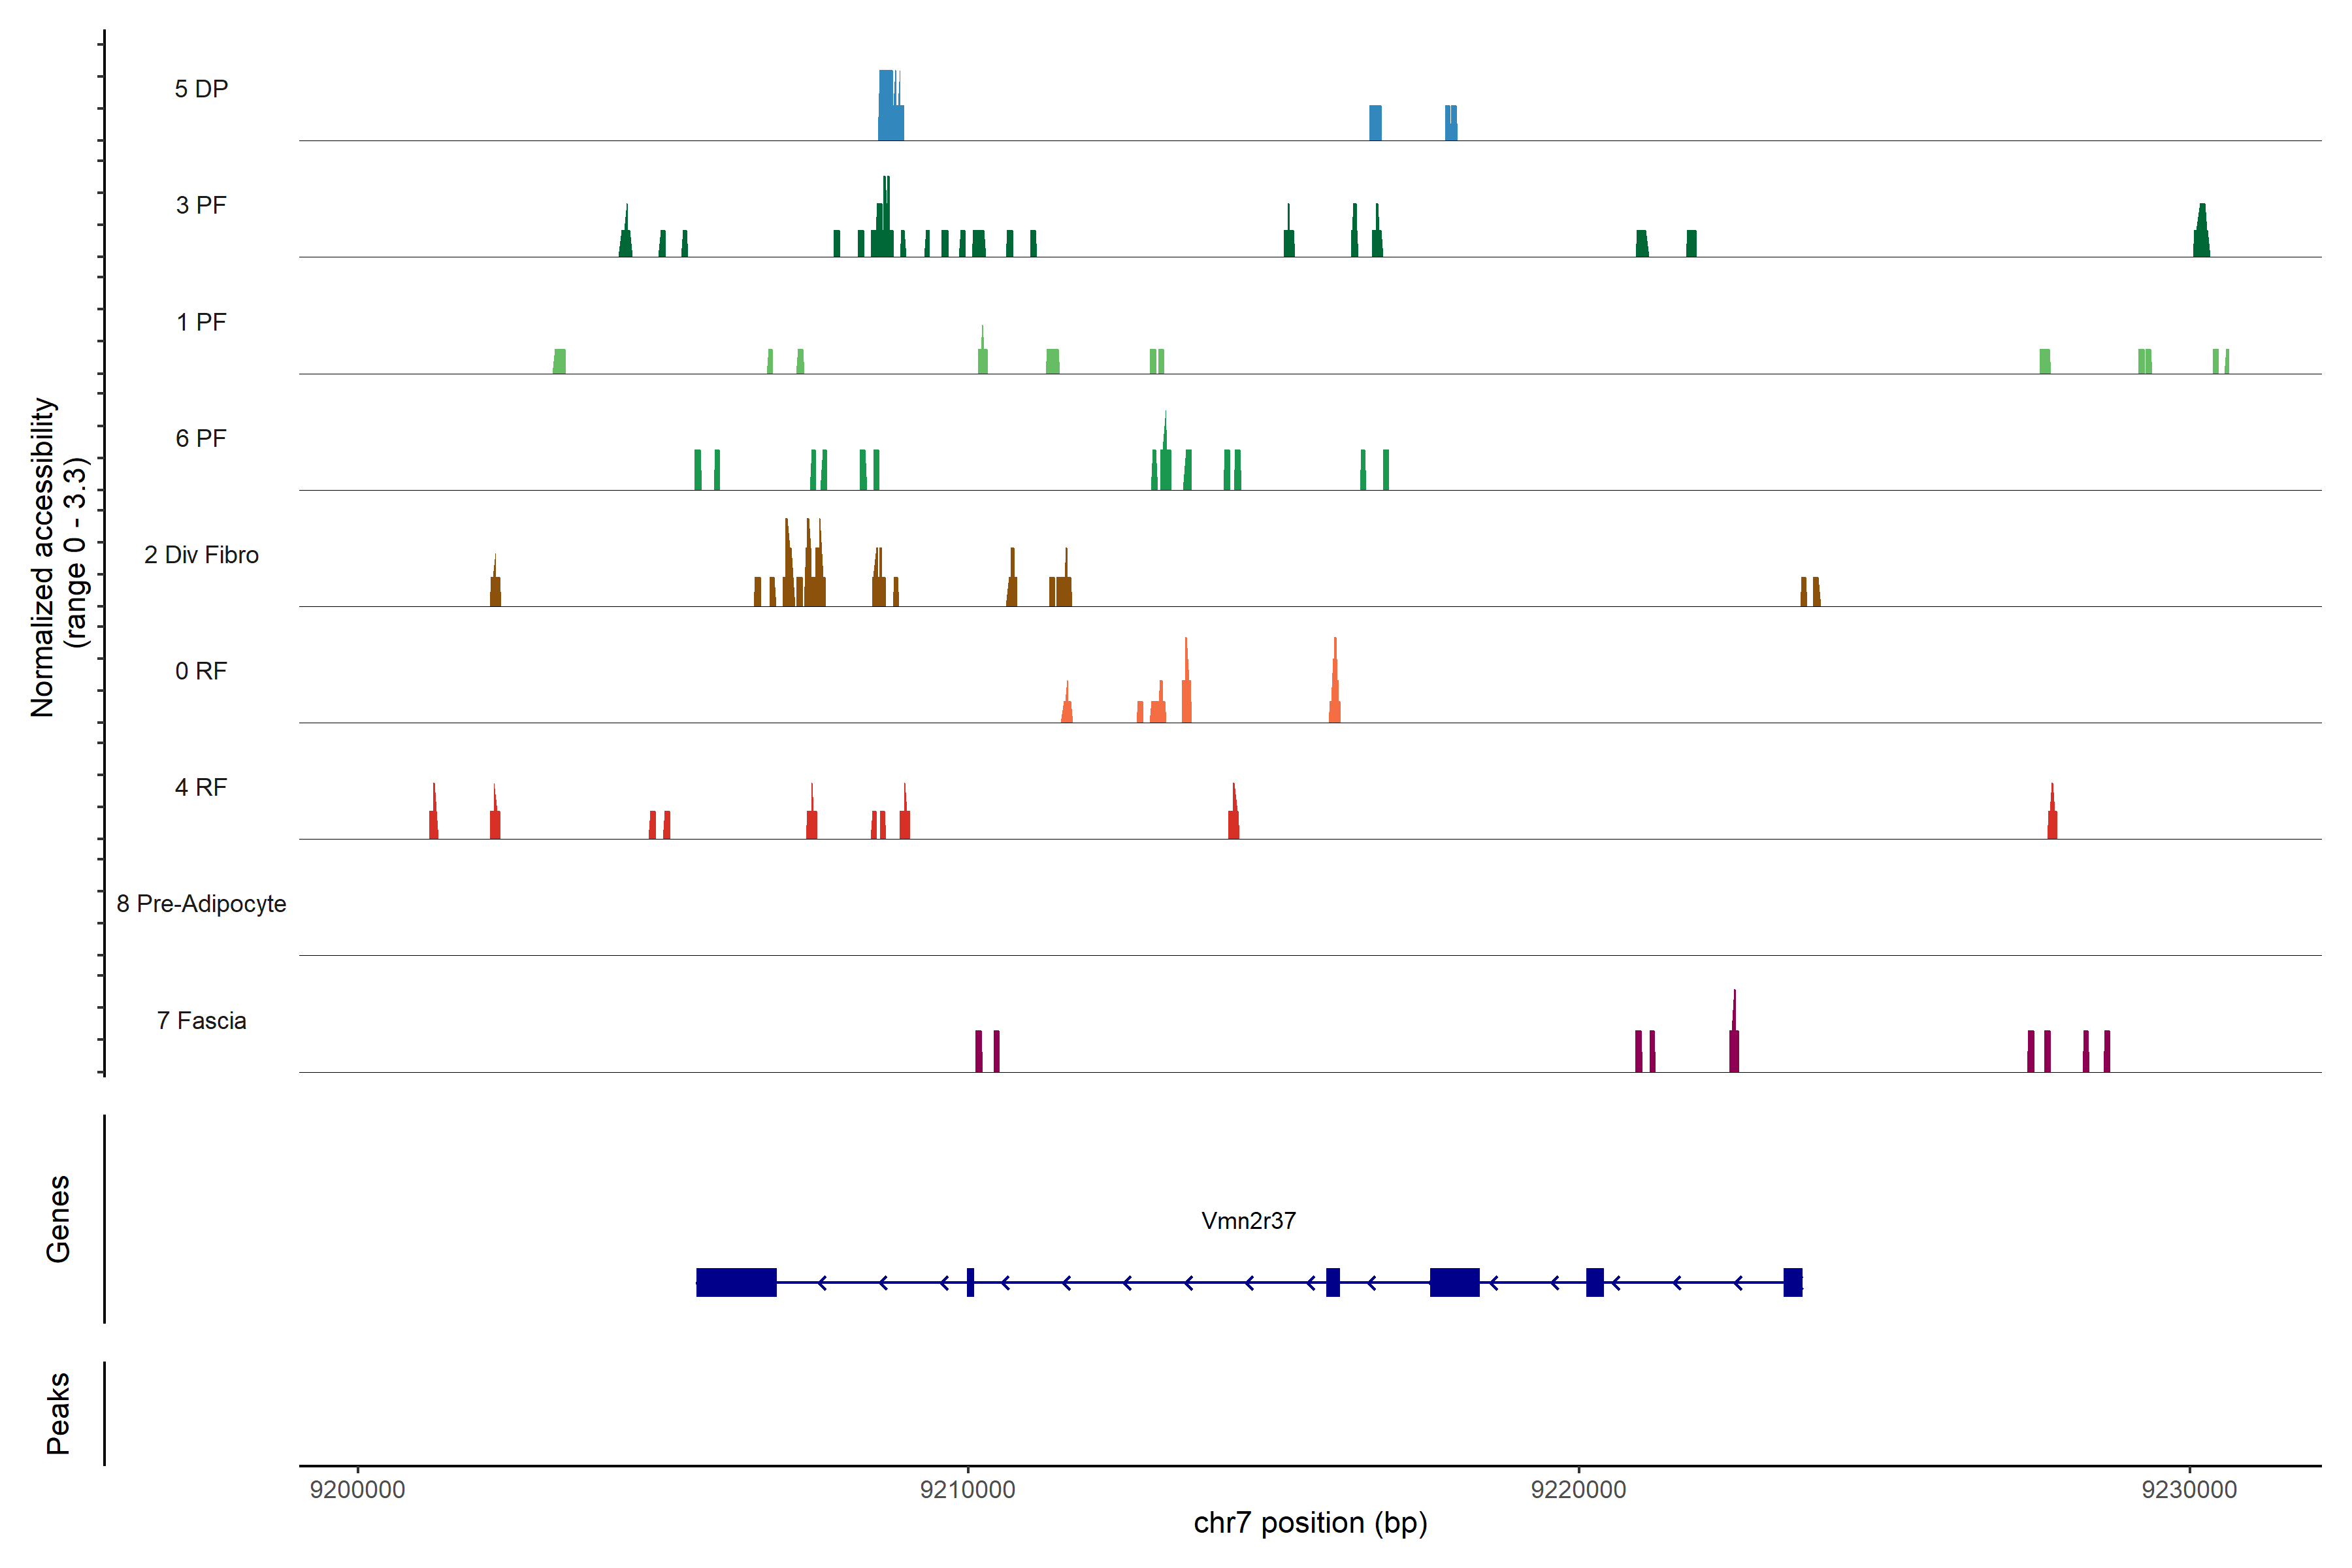Click the Genes panel label

(58, 1218)
